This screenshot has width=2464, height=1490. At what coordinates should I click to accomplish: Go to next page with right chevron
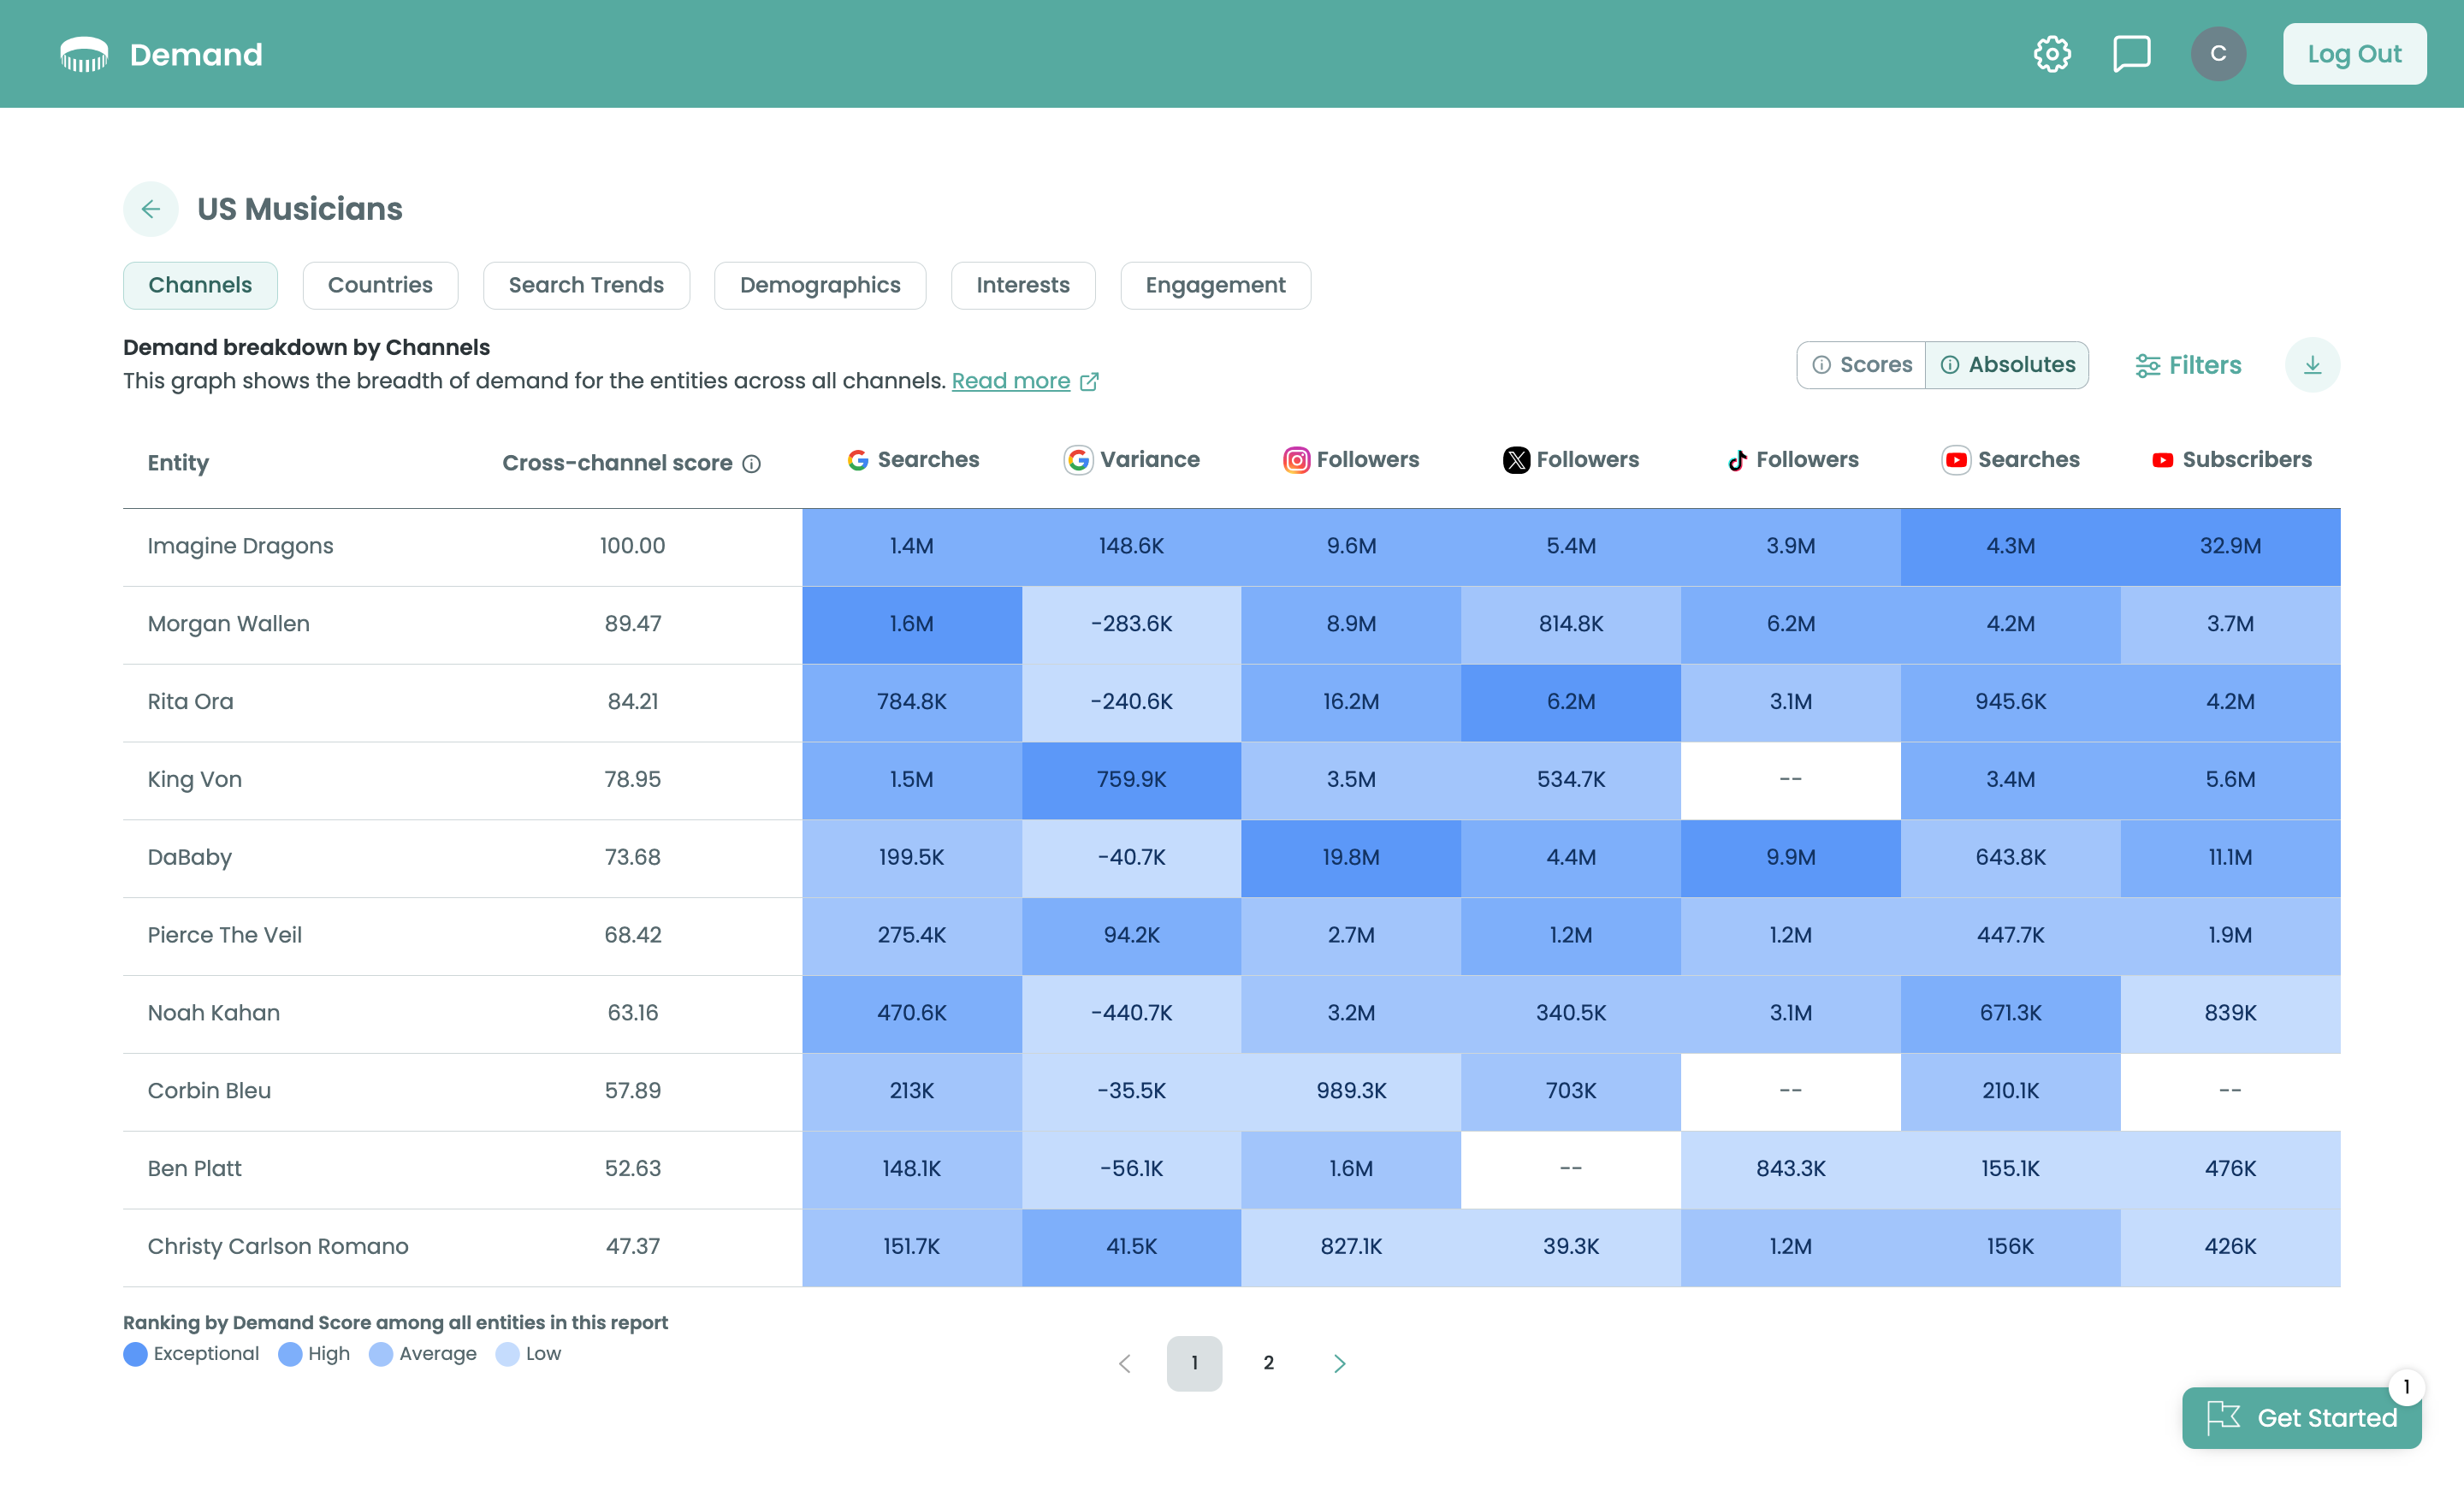coord(1340,1364)
